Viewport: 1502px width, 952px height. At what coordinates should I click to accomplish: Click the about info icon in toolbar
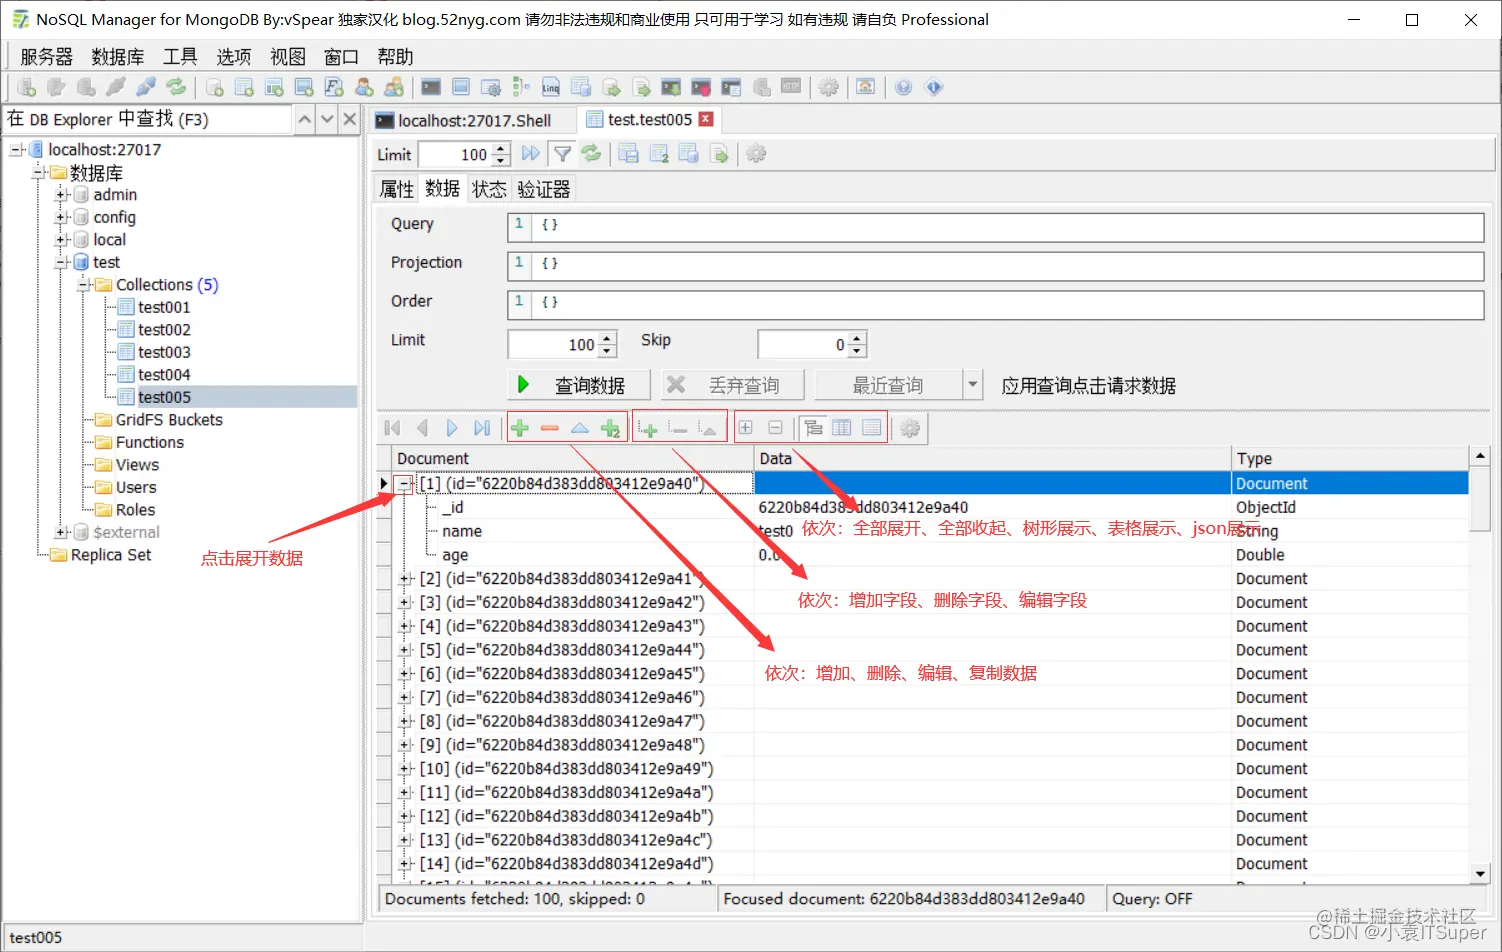click(x=934, y=87)
